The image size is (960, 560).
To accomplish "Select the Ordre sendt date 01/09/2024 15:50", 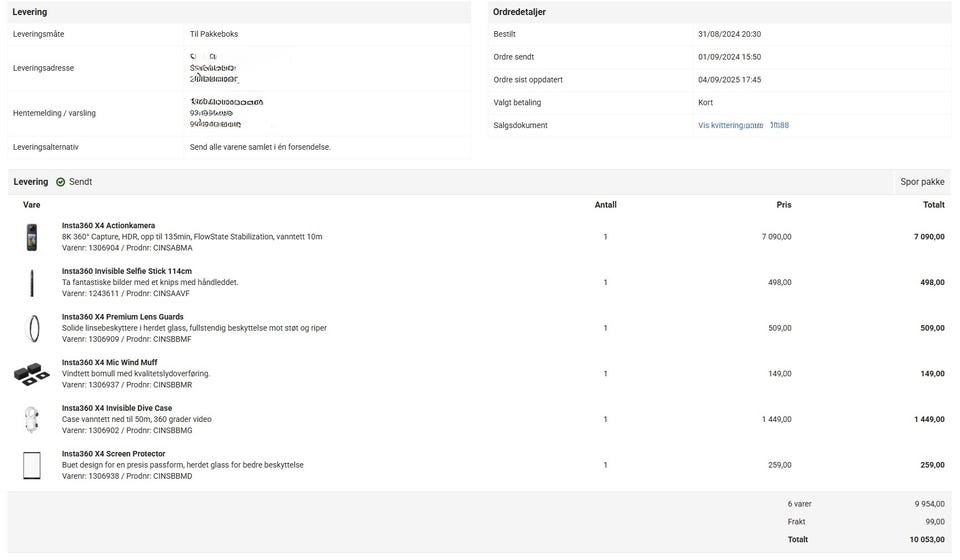I will coord(729,57).
